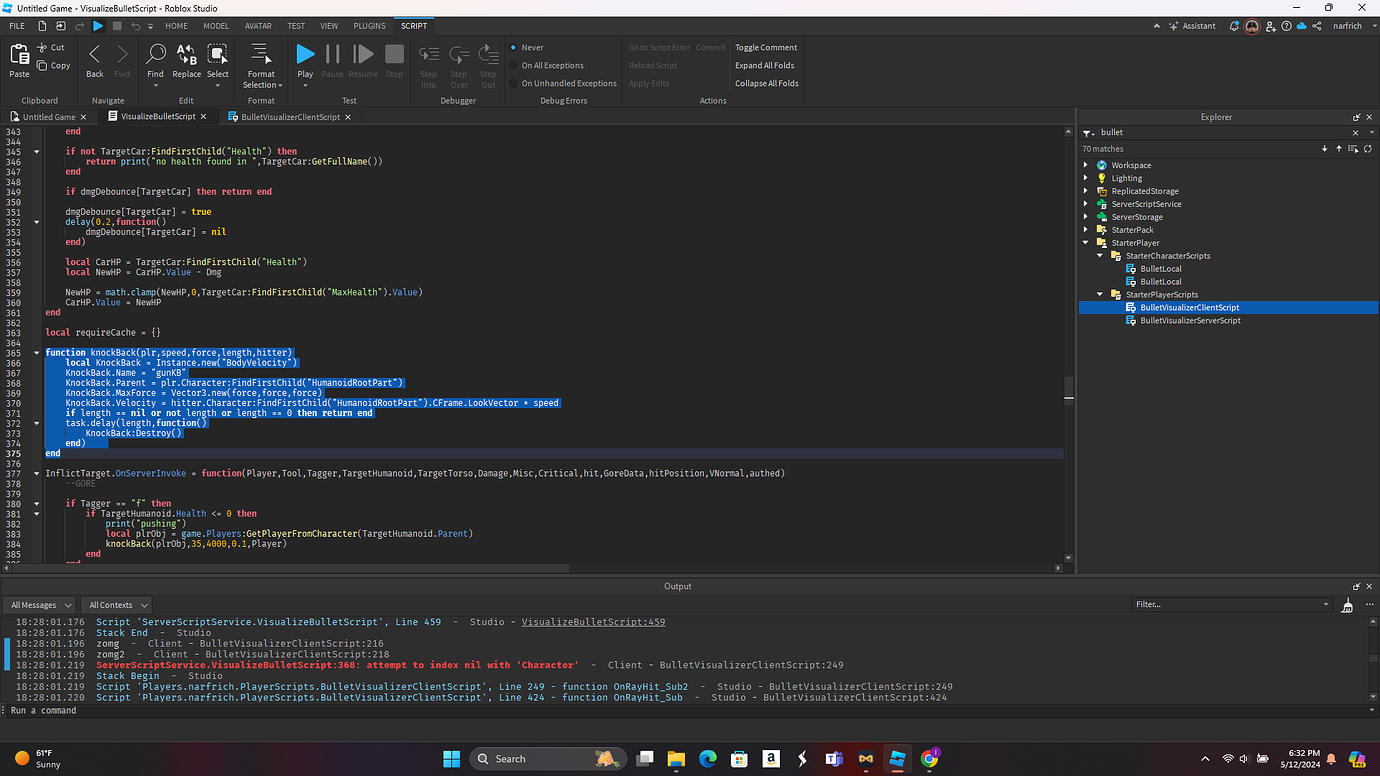Open the FILE menu
Image resolution: width=1380 pixels, height=776 pixels.
tap(17, 26)
